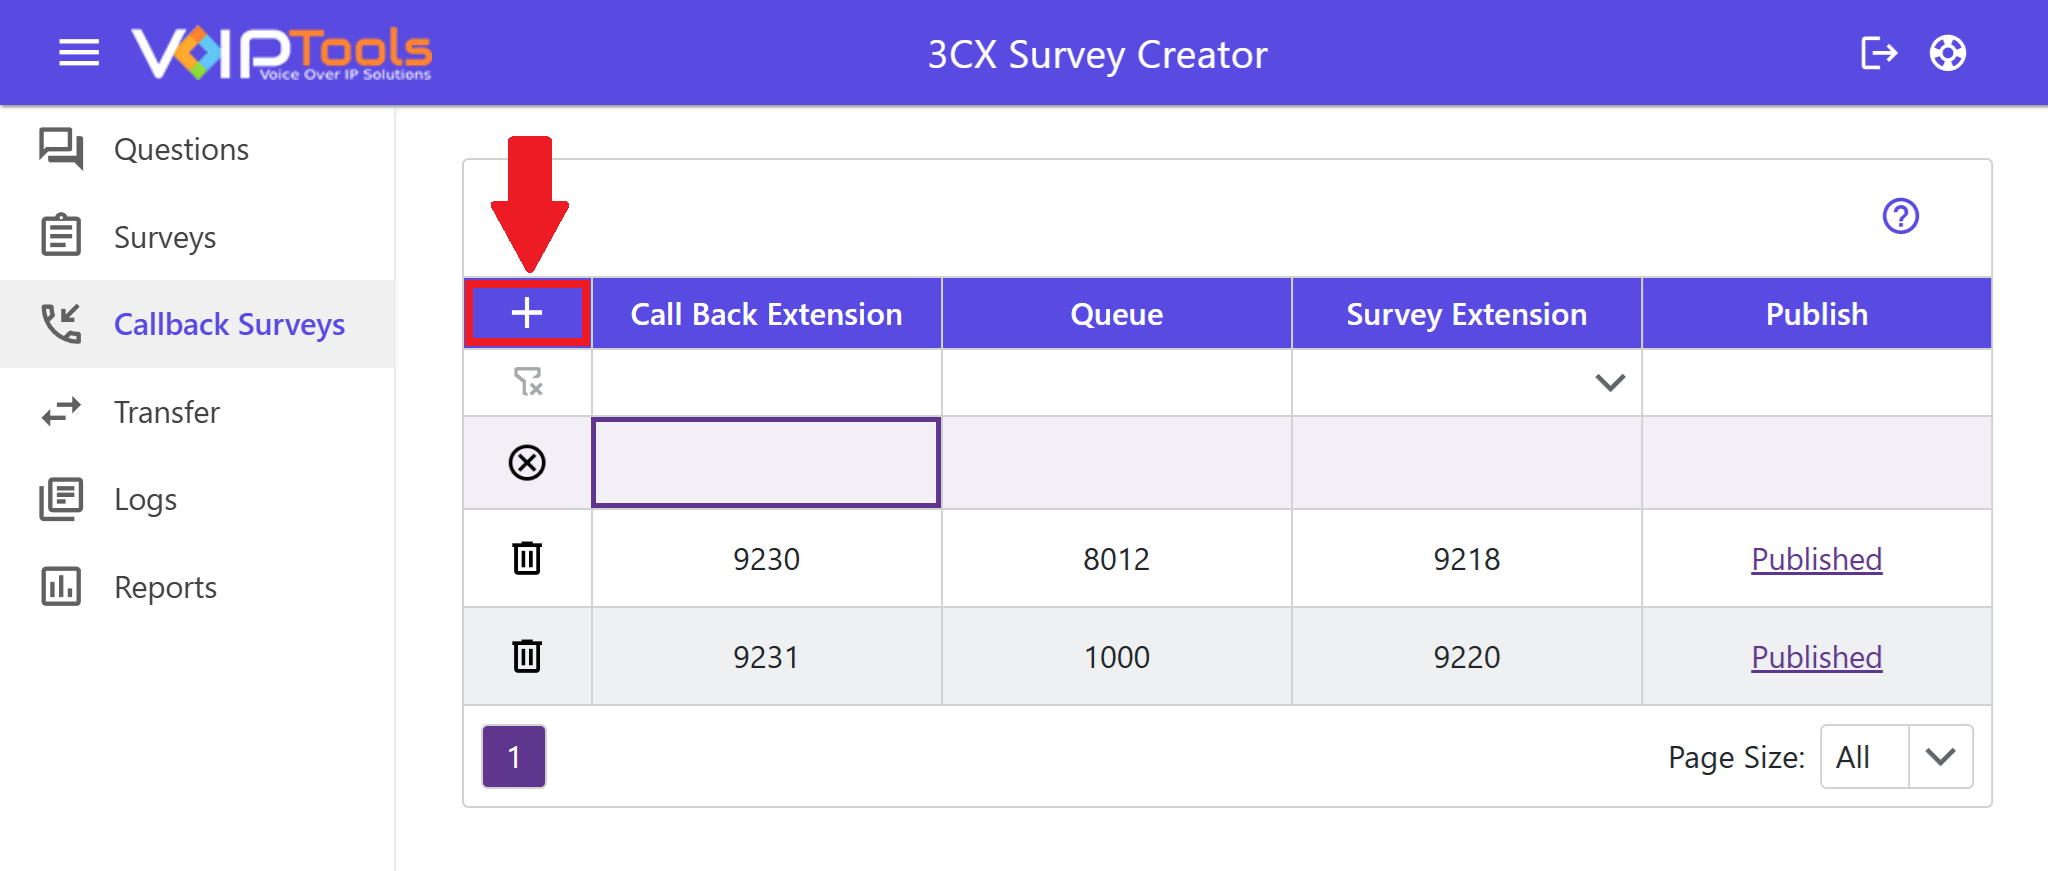Open the Page Size dropdown arrow
The image size is (2048, 871).
tap(1940, 757)
